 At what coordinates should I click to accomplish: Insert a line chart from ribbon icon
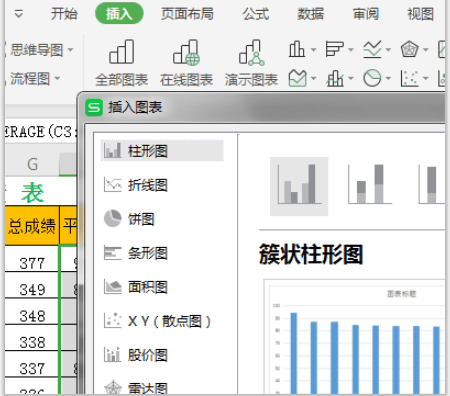(x=372, y=49)
